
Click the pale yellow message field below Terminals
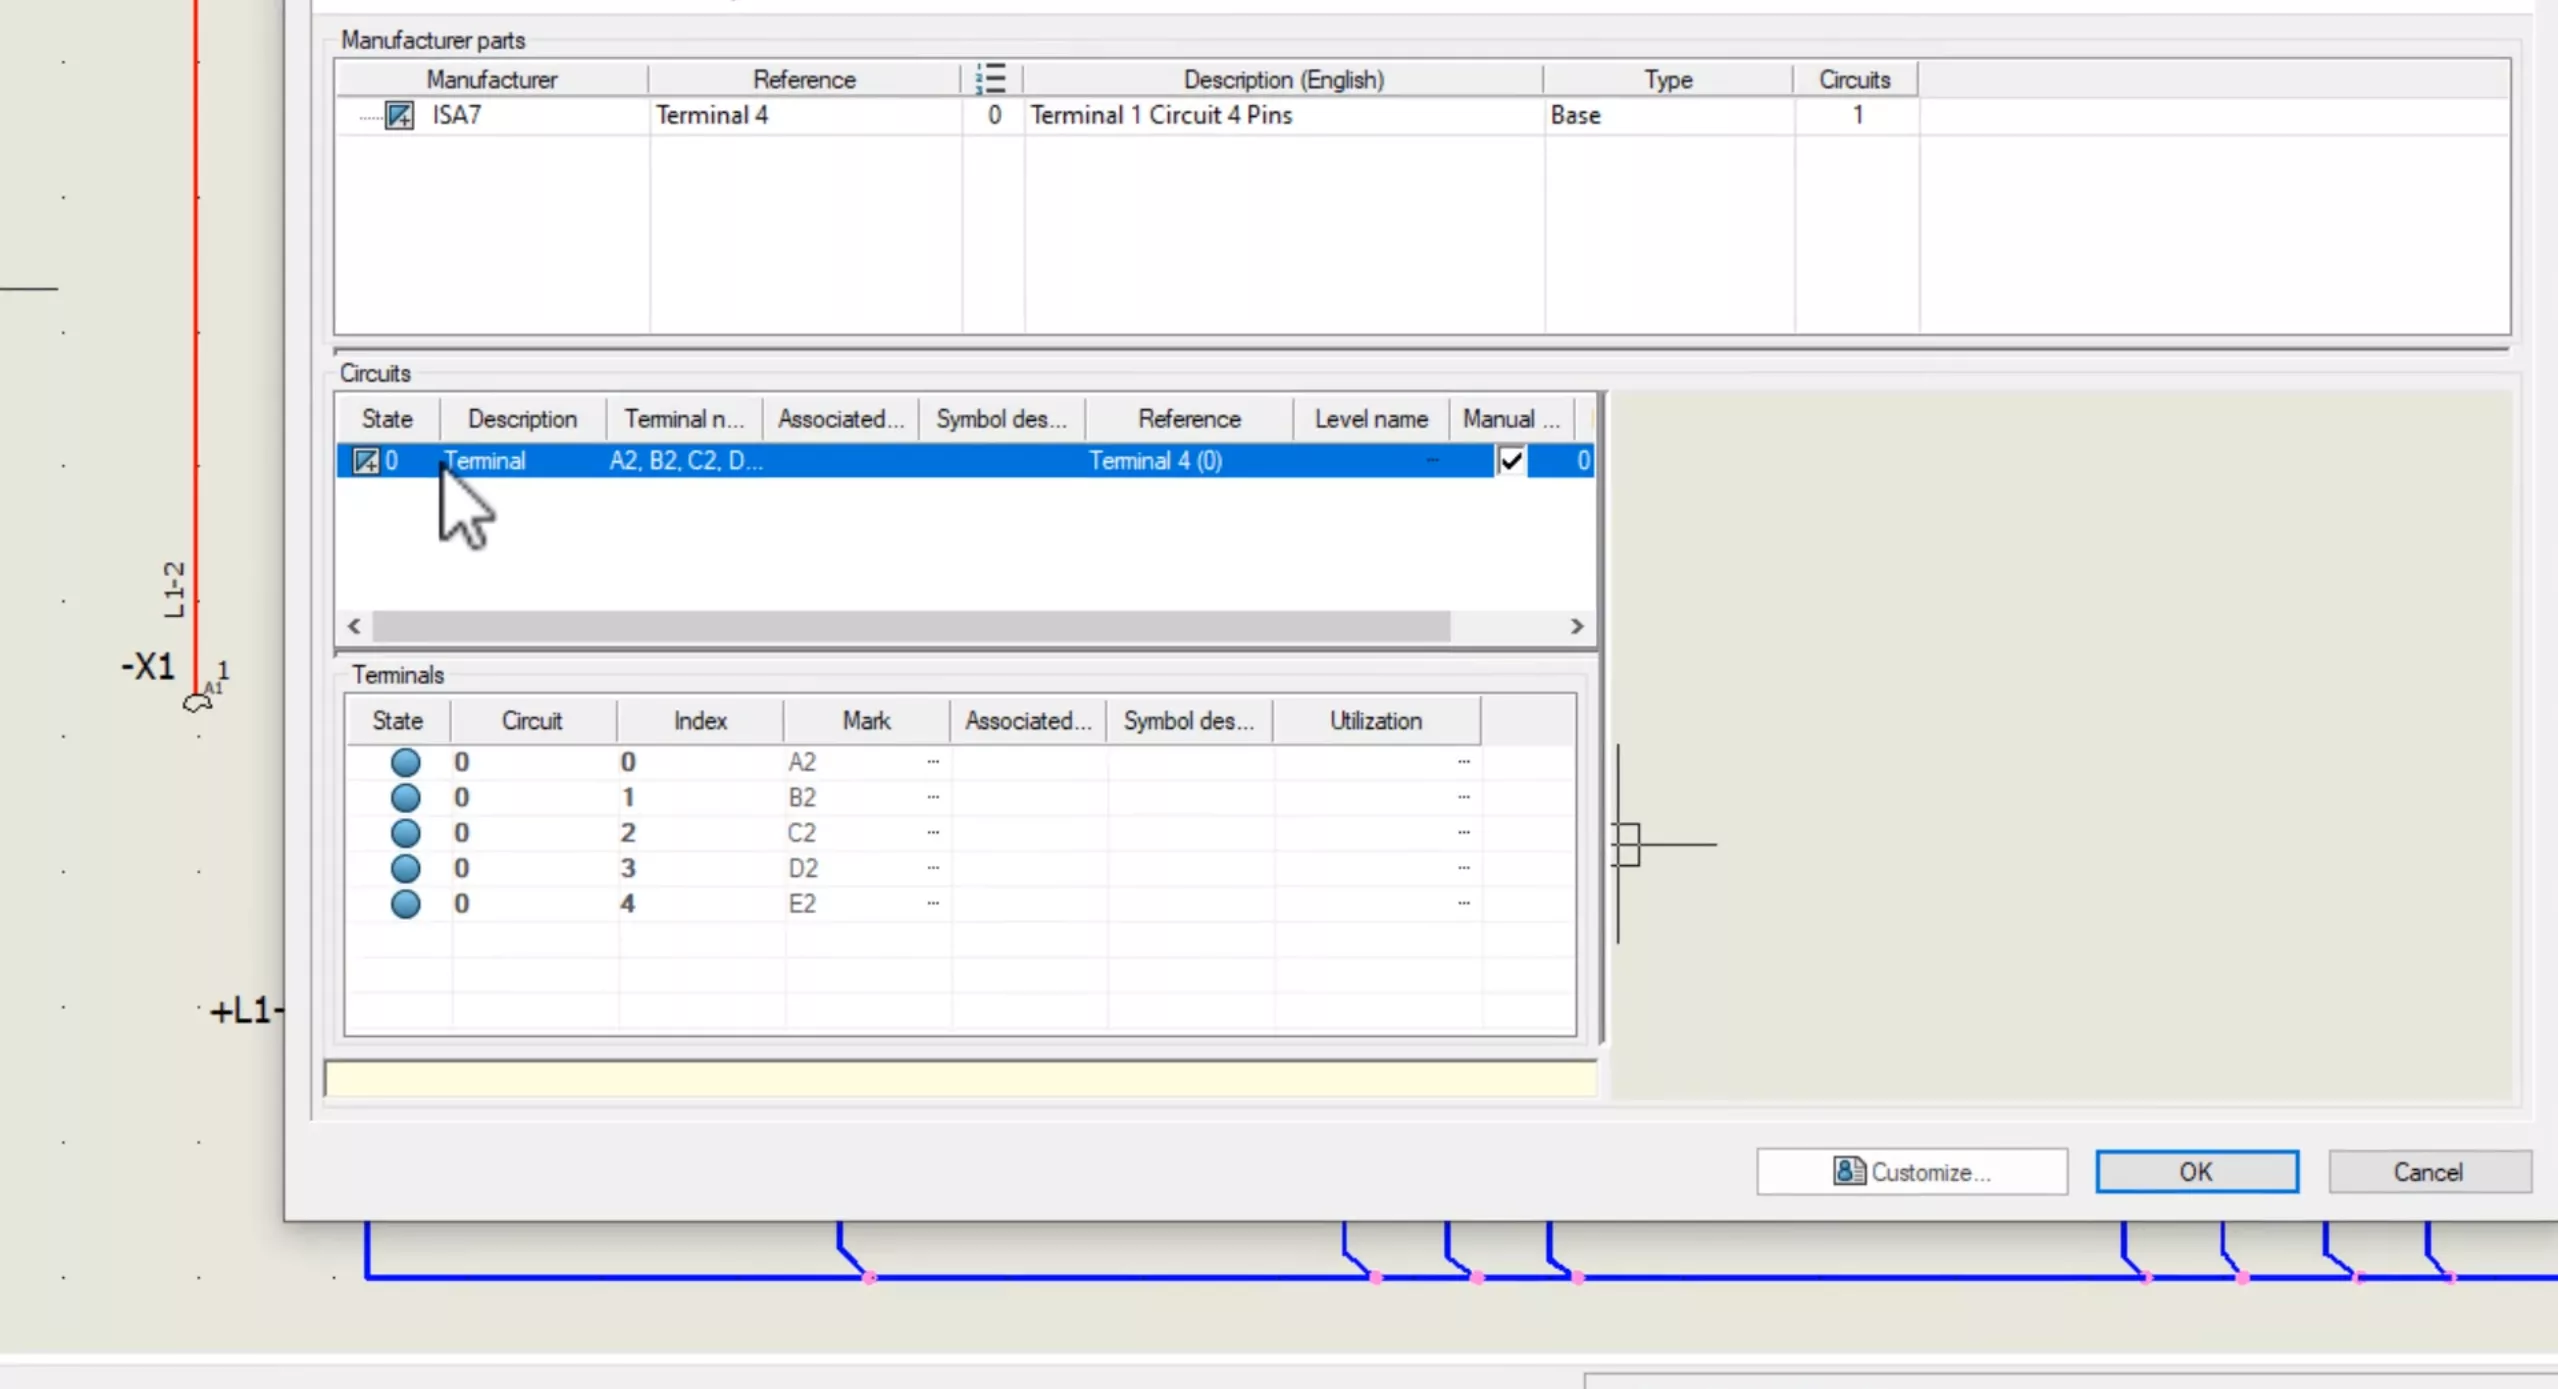coord(960,1079)
